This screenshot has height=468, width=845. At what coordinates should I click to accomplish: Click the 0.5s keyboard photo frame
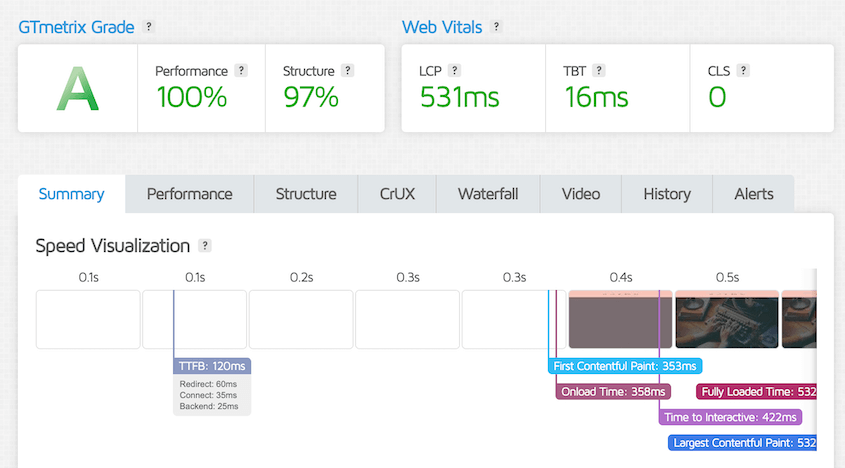726,319
